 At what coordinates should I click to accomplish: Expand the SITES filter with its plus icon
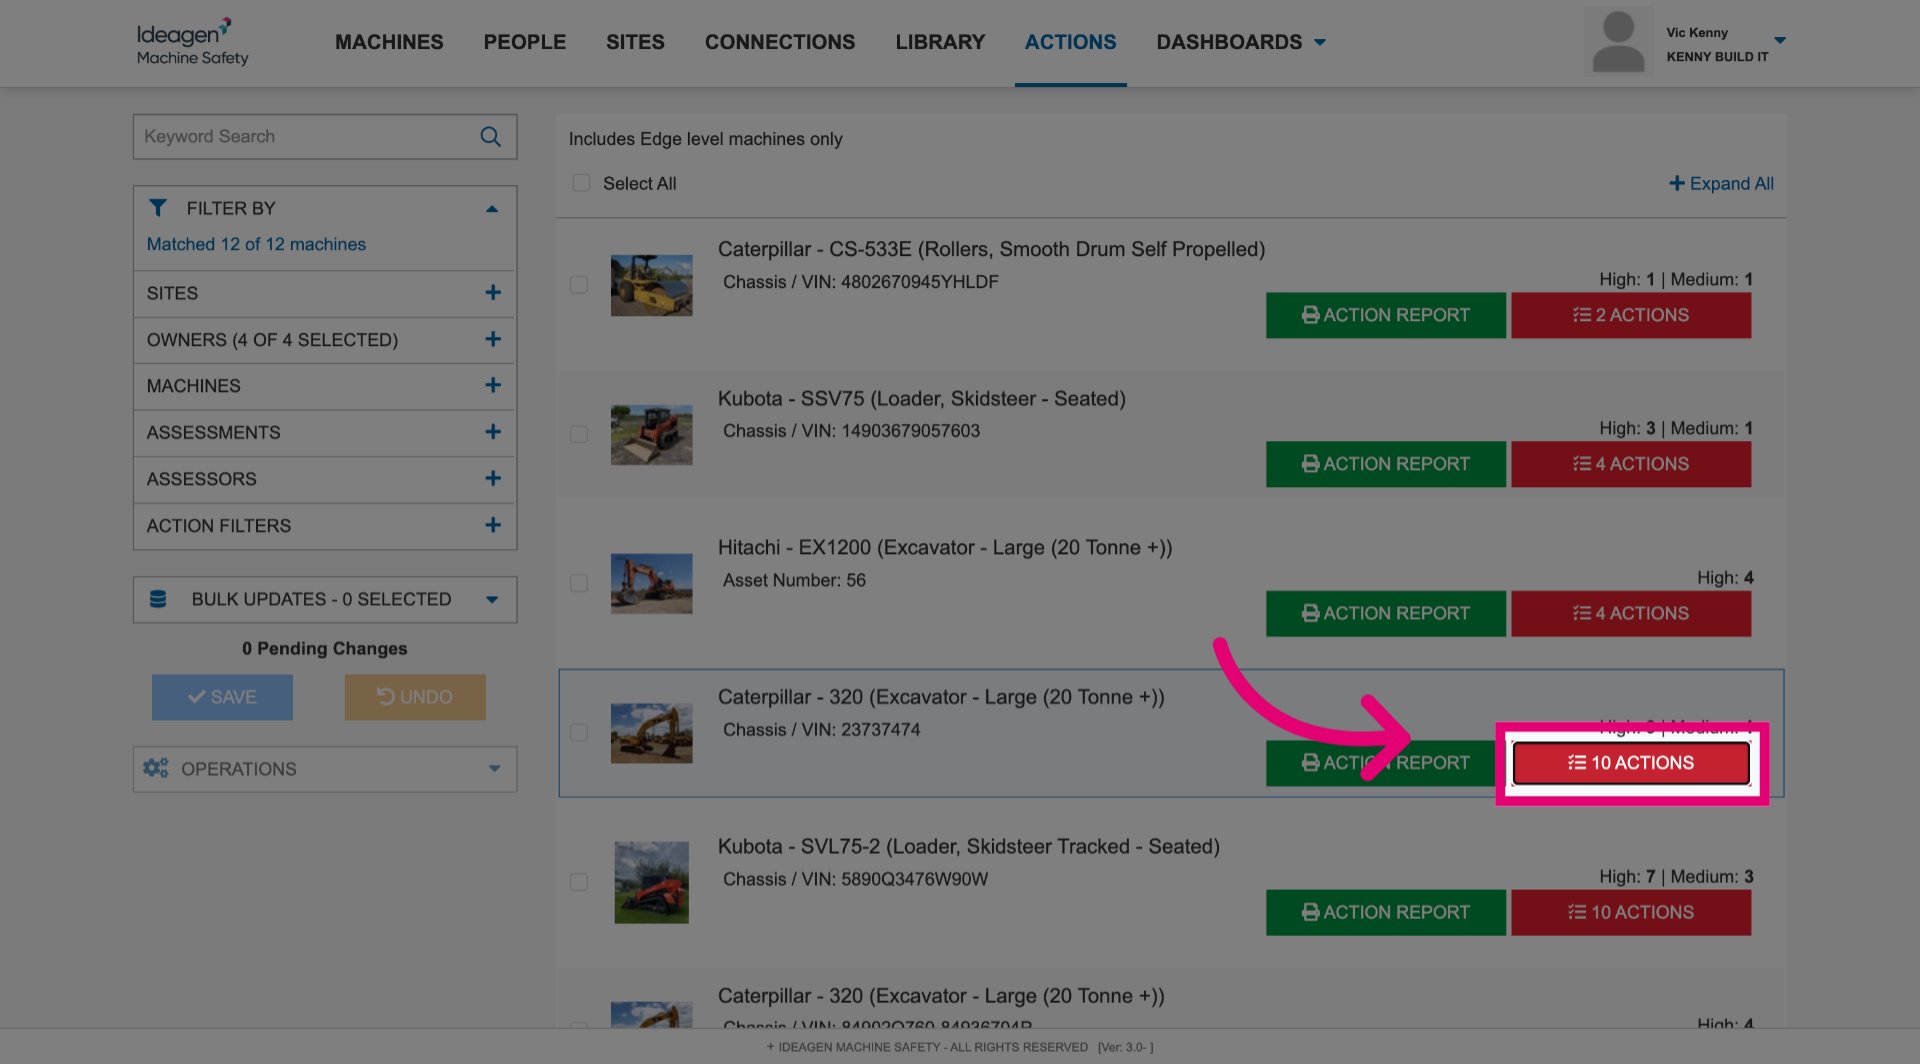[493, 293]
